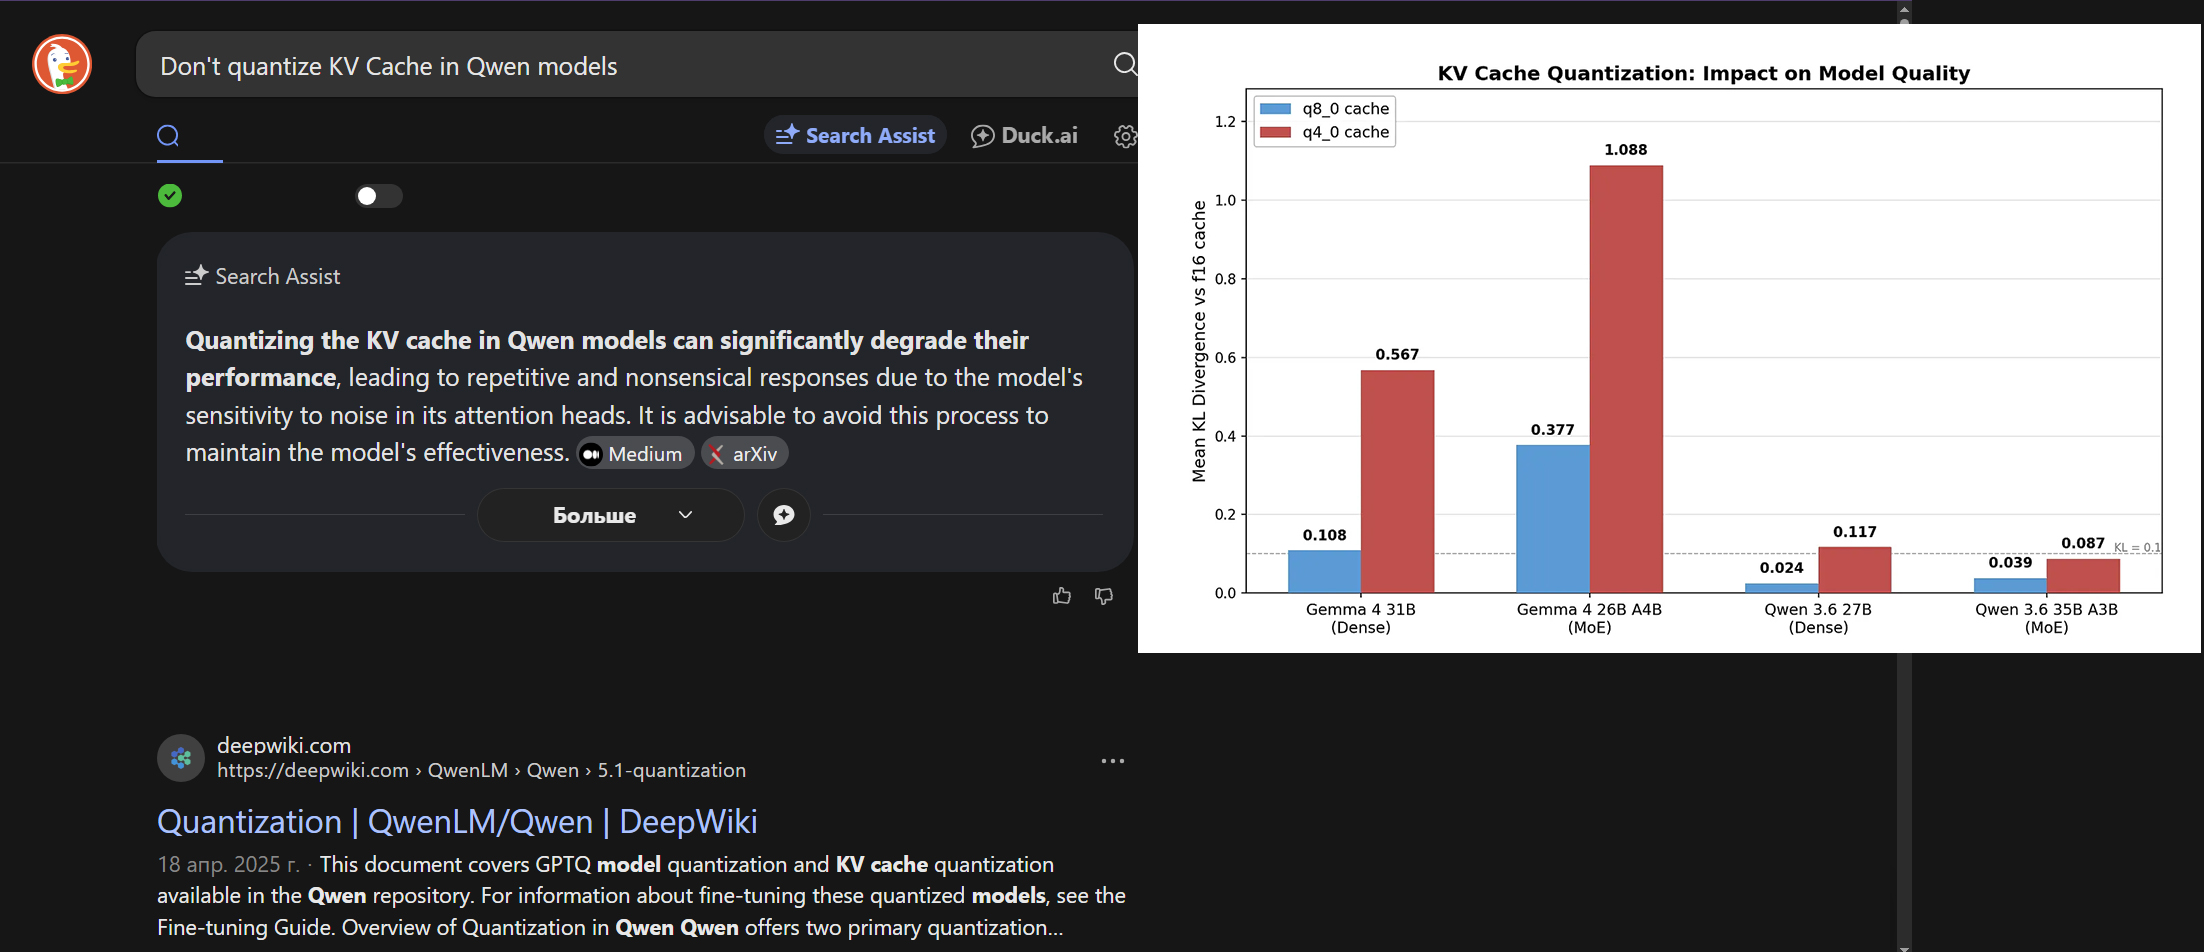
Task: Click the 0.567 bar value label
Action: (x=1397, y=354)
